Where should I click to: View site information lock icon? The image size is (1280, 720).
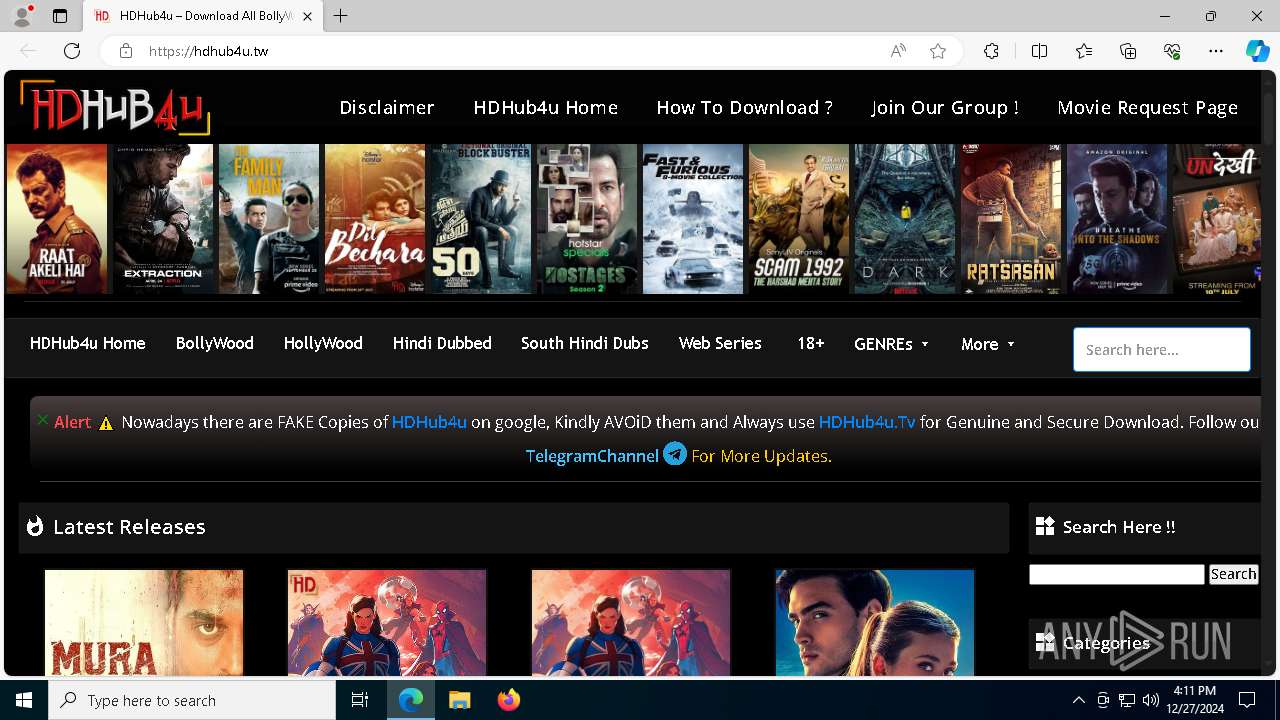125,51
